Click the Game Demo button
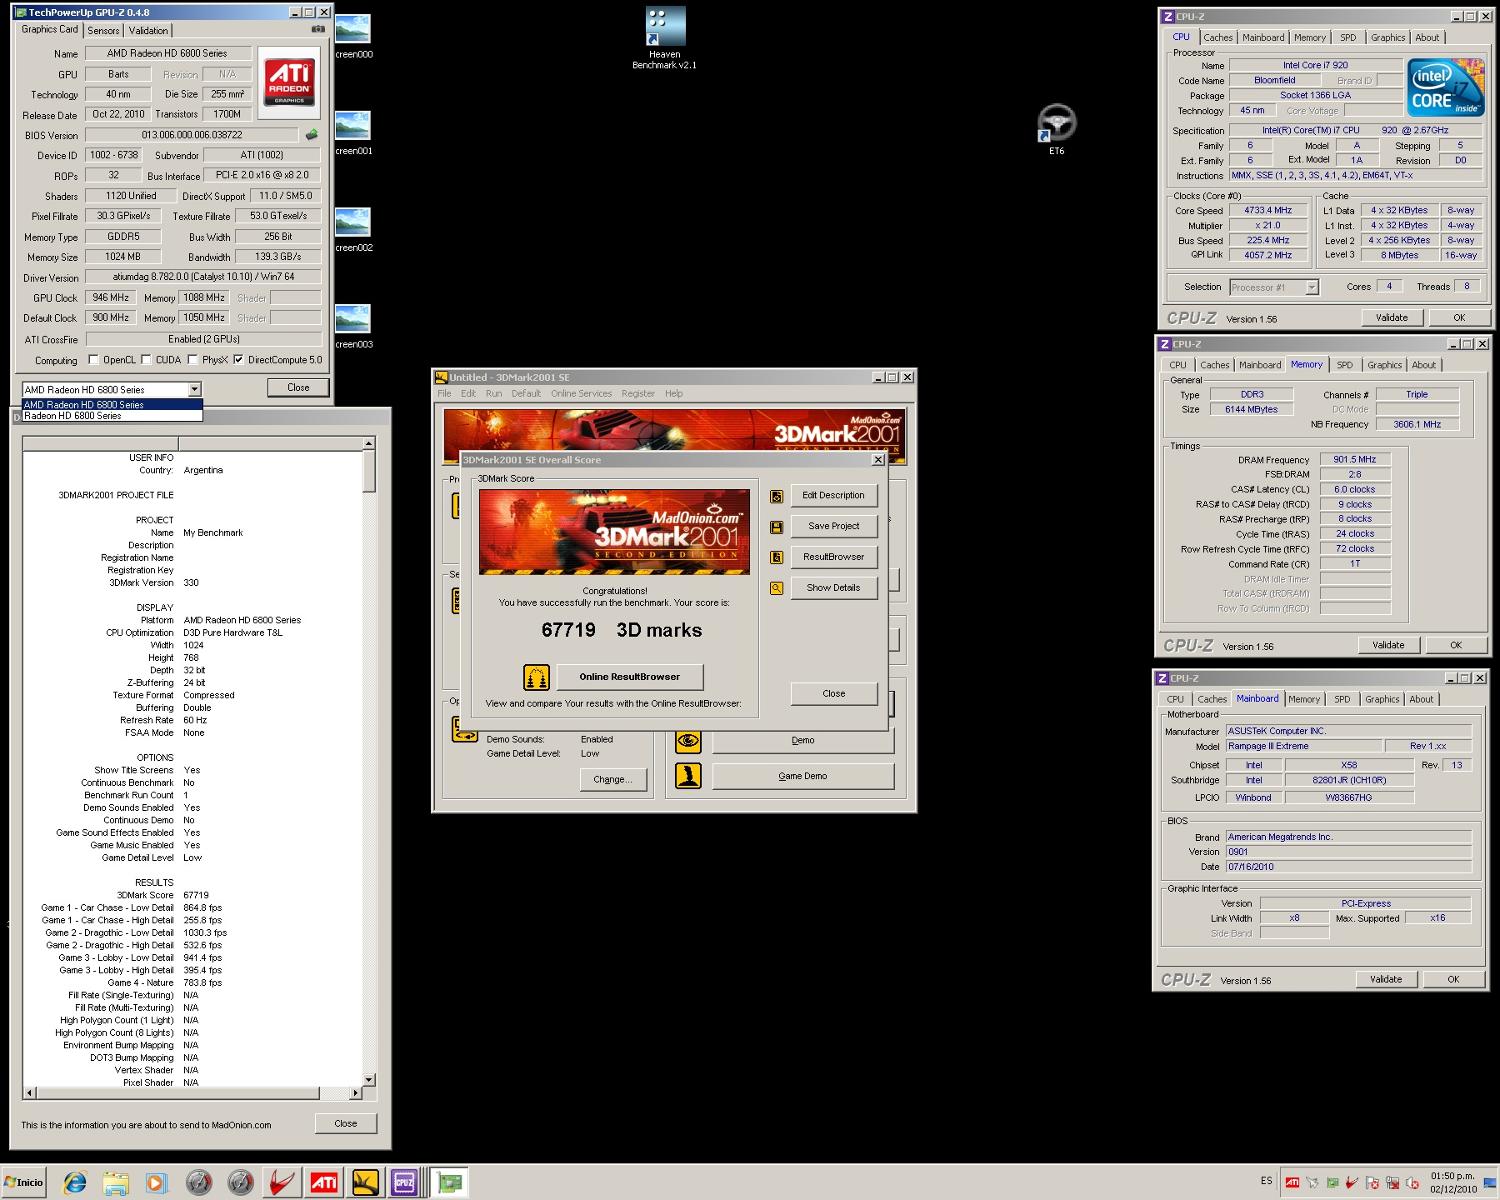This screenshot has height=1200, width=1500. (802, 776)
